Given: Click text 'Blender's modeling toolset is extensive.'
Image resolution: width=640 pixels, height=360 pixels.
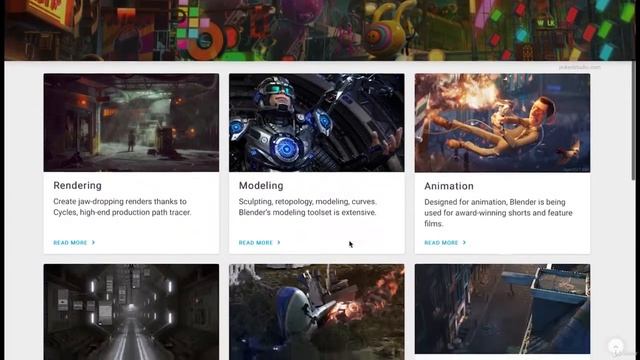Looking at the screenshot, I should (307, 212).
